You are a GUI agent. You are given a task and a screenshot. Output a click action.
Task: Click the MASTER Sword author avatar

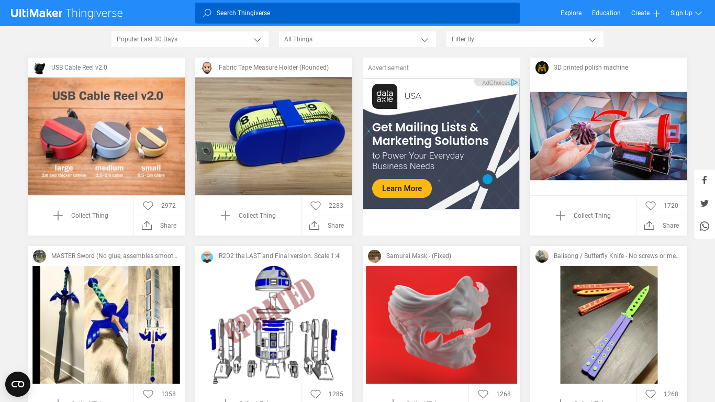pyautogui.click(x=40, y=256)
